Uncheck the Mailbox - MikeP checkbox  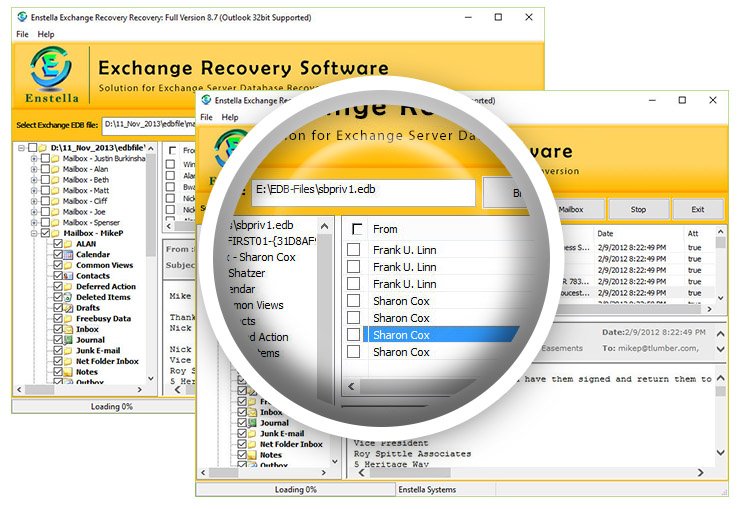[45, 233]
